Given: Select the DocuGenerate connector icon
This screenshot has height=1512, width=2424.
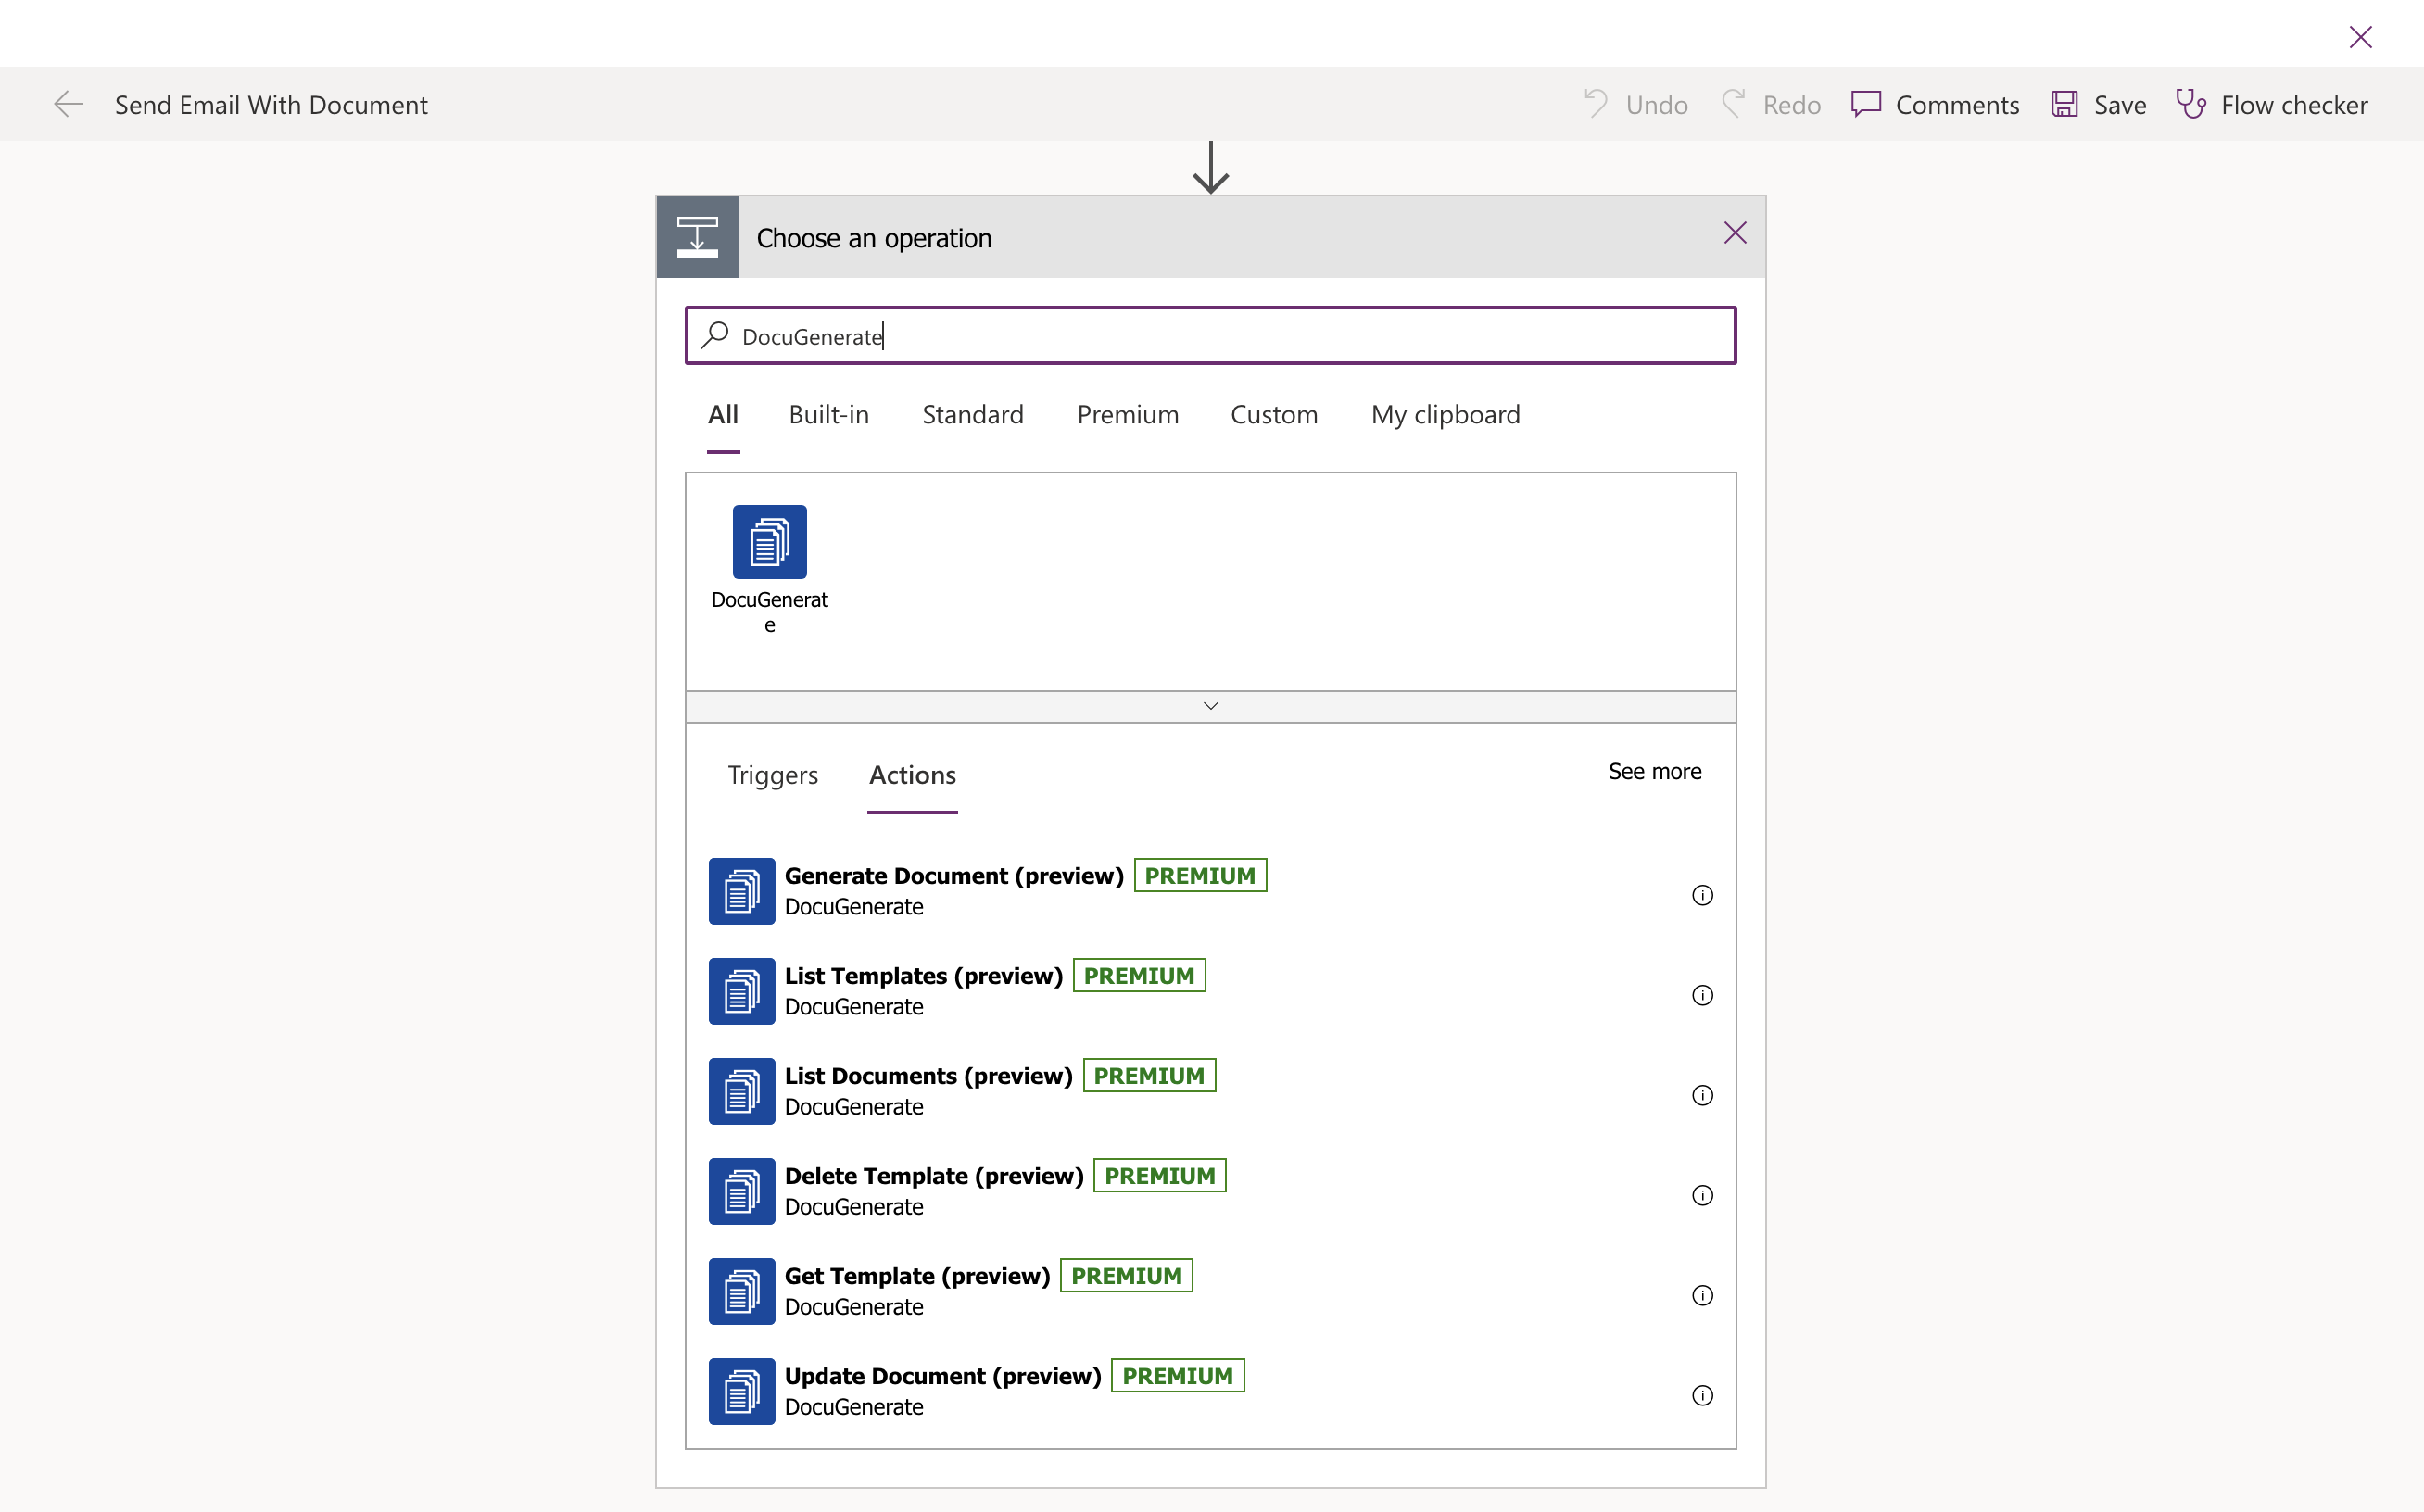Looking at the screenshot, I should (769, 541).
